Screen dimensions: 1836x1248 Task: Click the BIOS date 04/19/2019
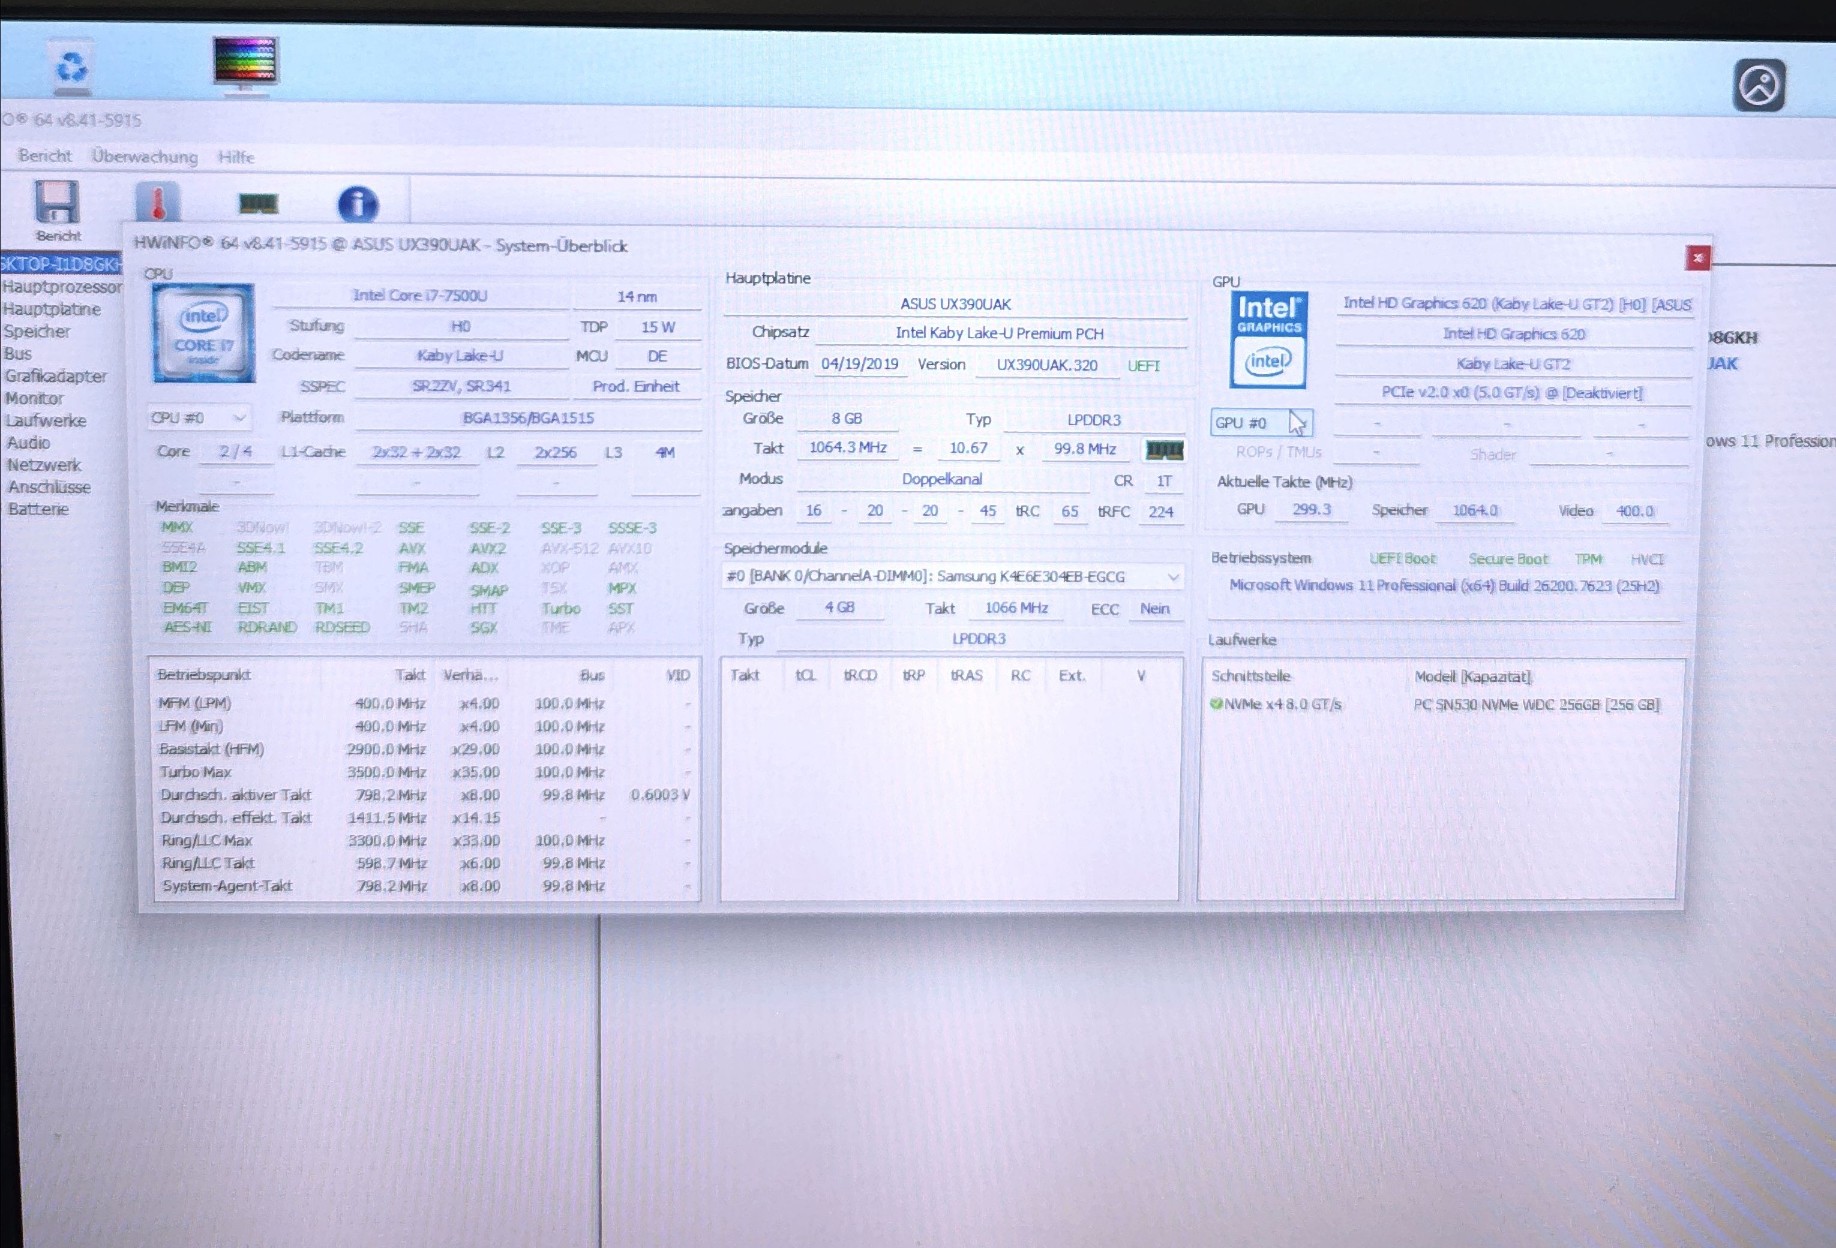pos(860,364)
